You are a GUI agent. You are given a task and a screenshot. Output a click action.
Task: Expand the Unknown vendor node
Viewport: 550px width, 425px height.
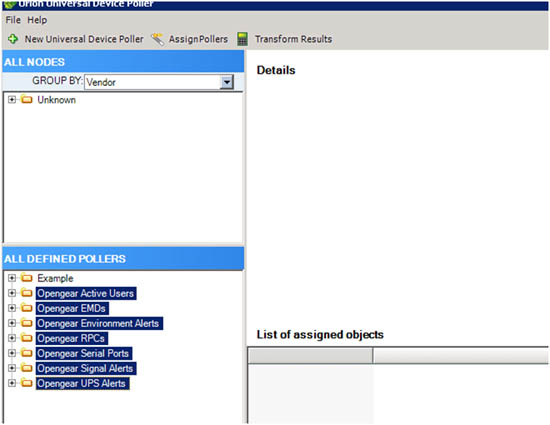pyautogui.click(x=12, y=100)
